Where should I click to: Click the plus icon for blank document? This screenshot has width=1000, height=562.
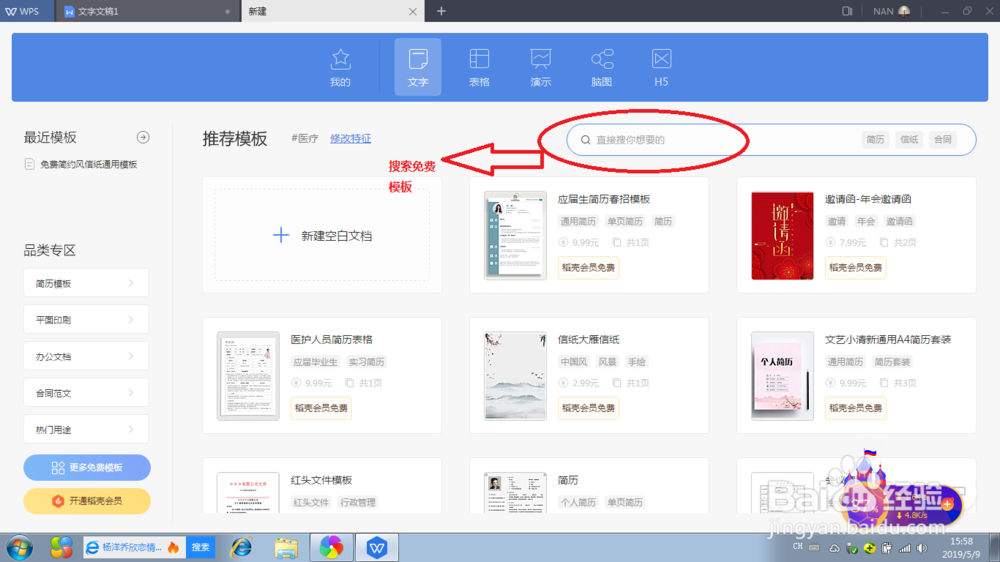(x=281, y=235)
